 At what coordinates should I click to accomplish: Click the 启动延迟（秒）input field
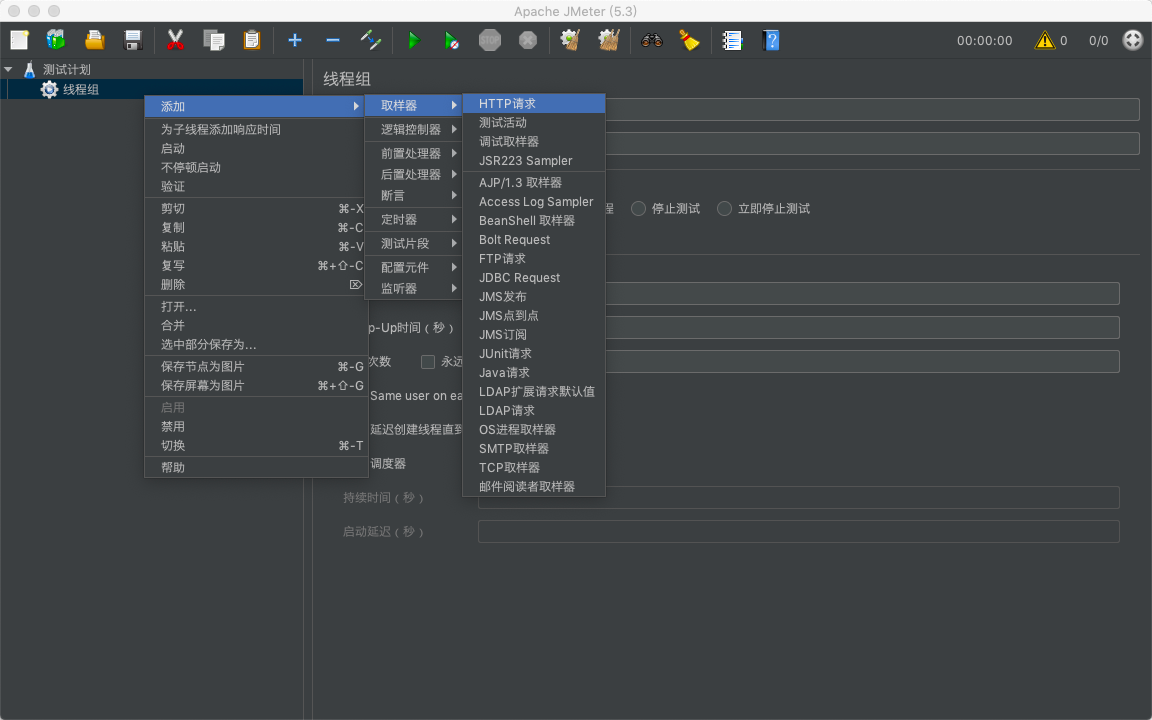799,531
